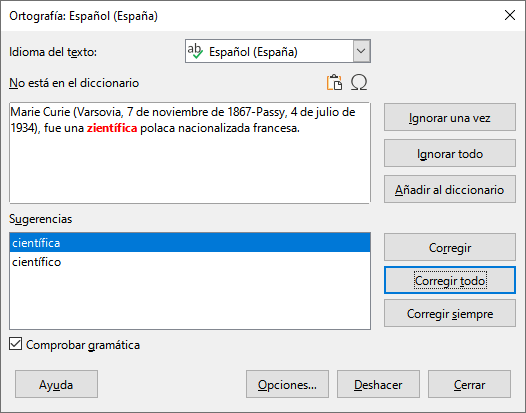Image resolution: width=526 pixels, height=413 pixels.
Task: Click the Ignorar una vez button
Action: click(x=450, y=117)
